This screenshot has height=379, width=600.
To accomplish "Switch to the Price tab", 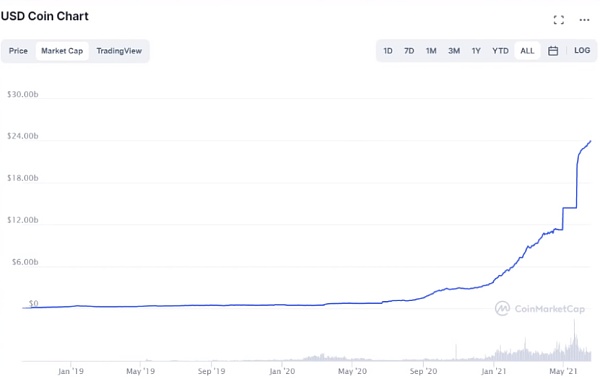I will (18, 51).
